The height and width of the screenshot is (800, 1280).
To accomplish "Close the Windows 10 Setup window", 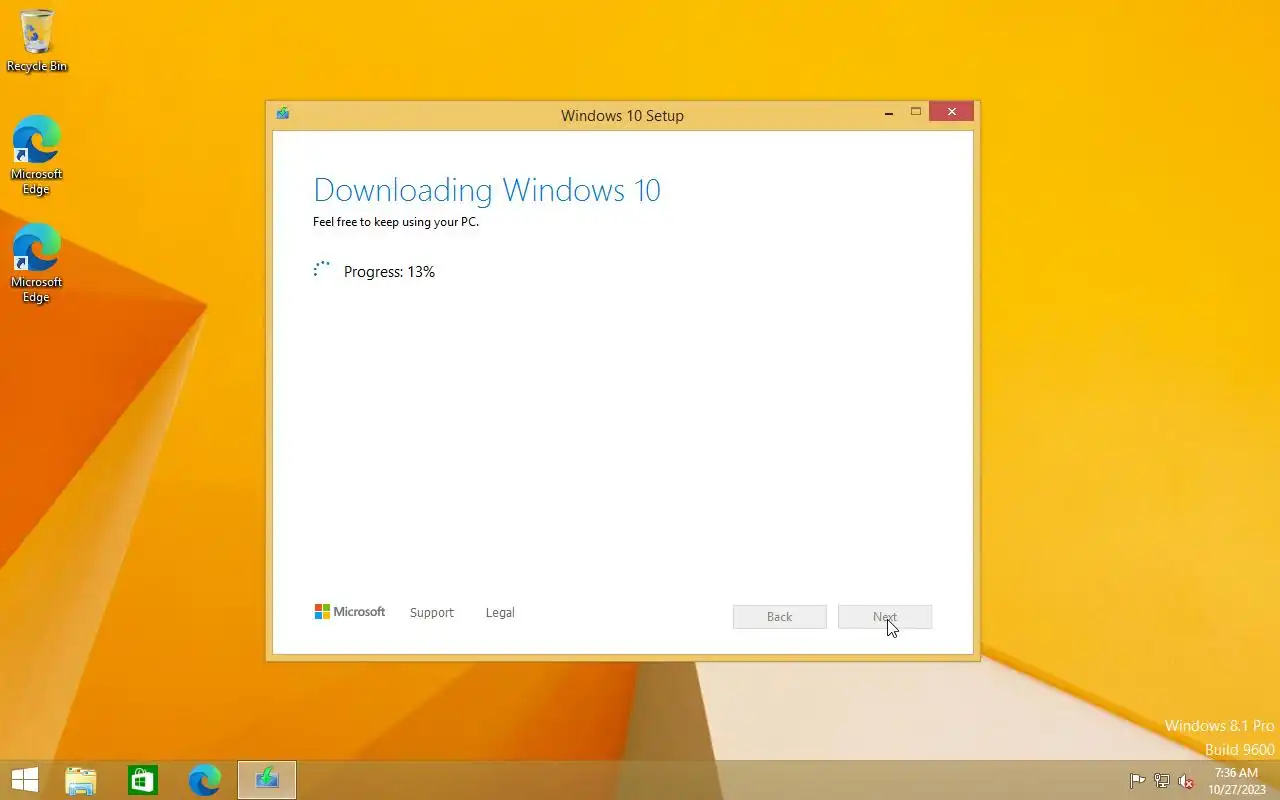I will (x=951, y=112).
